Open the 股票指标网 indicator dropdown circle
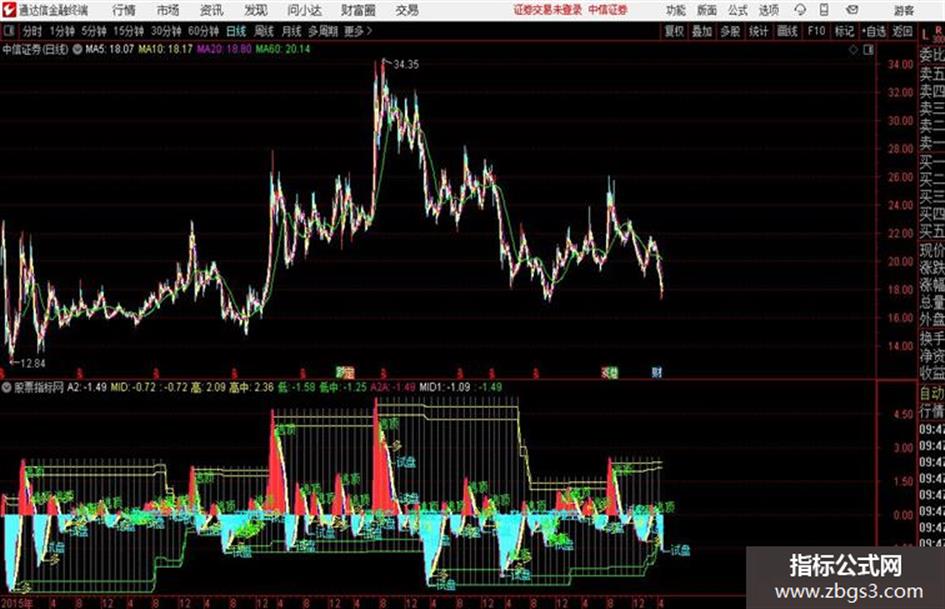The image size is (945, 609). point(7,387)
